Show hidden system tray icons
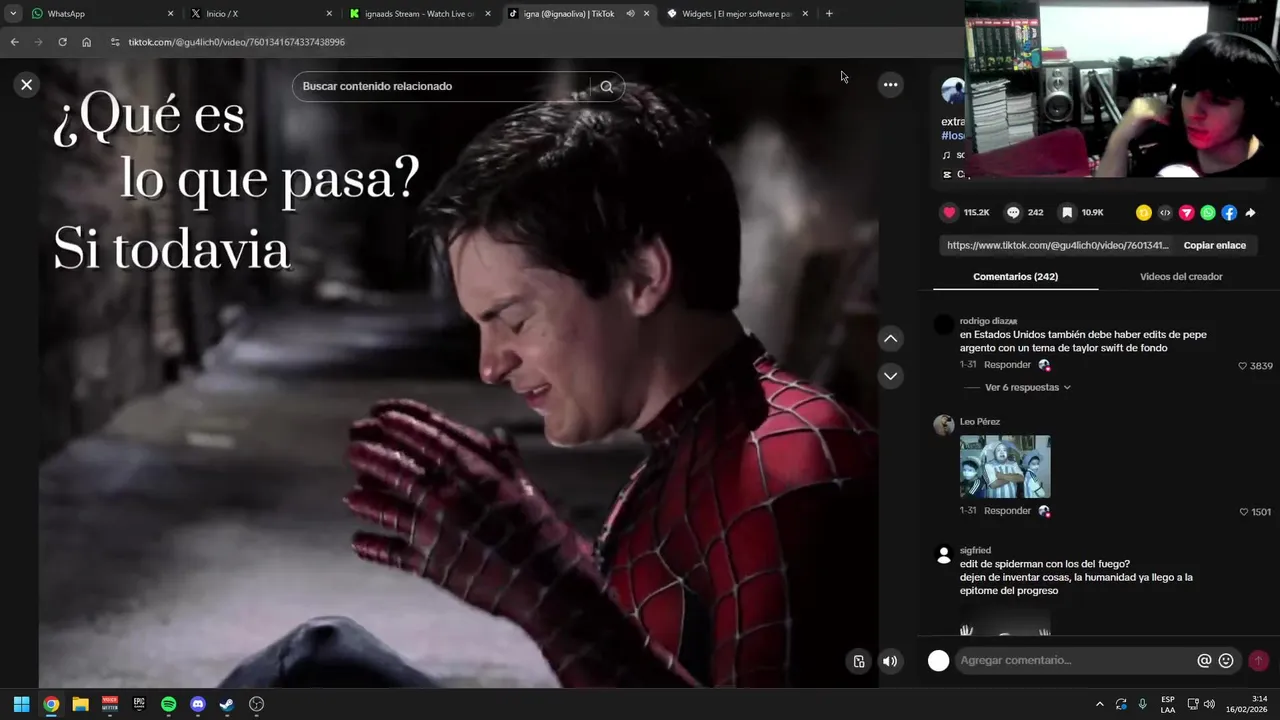 point(1100,704)
